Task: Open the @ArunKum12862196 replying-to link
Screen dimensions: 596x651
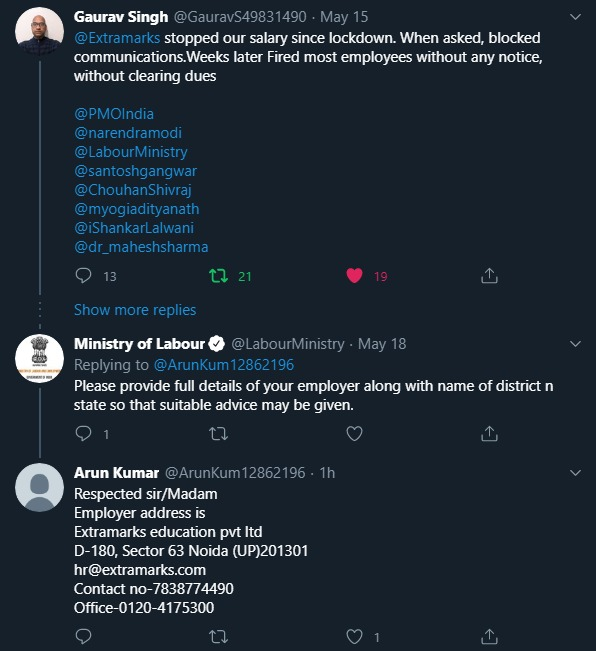Action: (x=224, y=365)
